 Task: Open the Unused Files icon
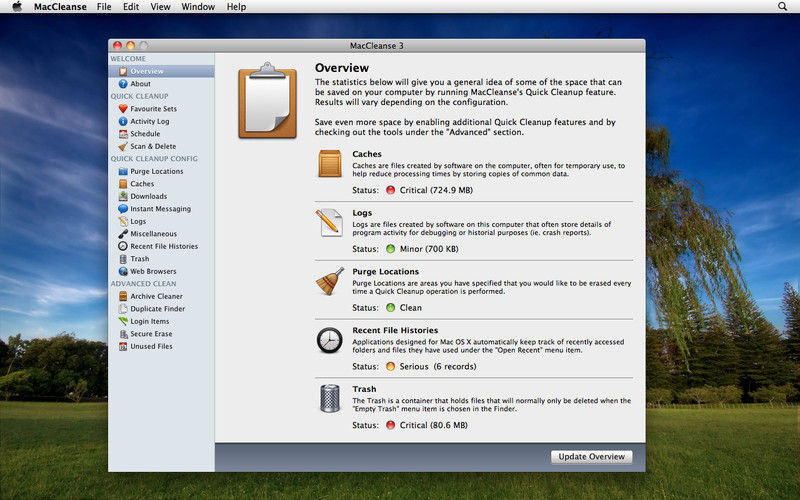[123, 346]
